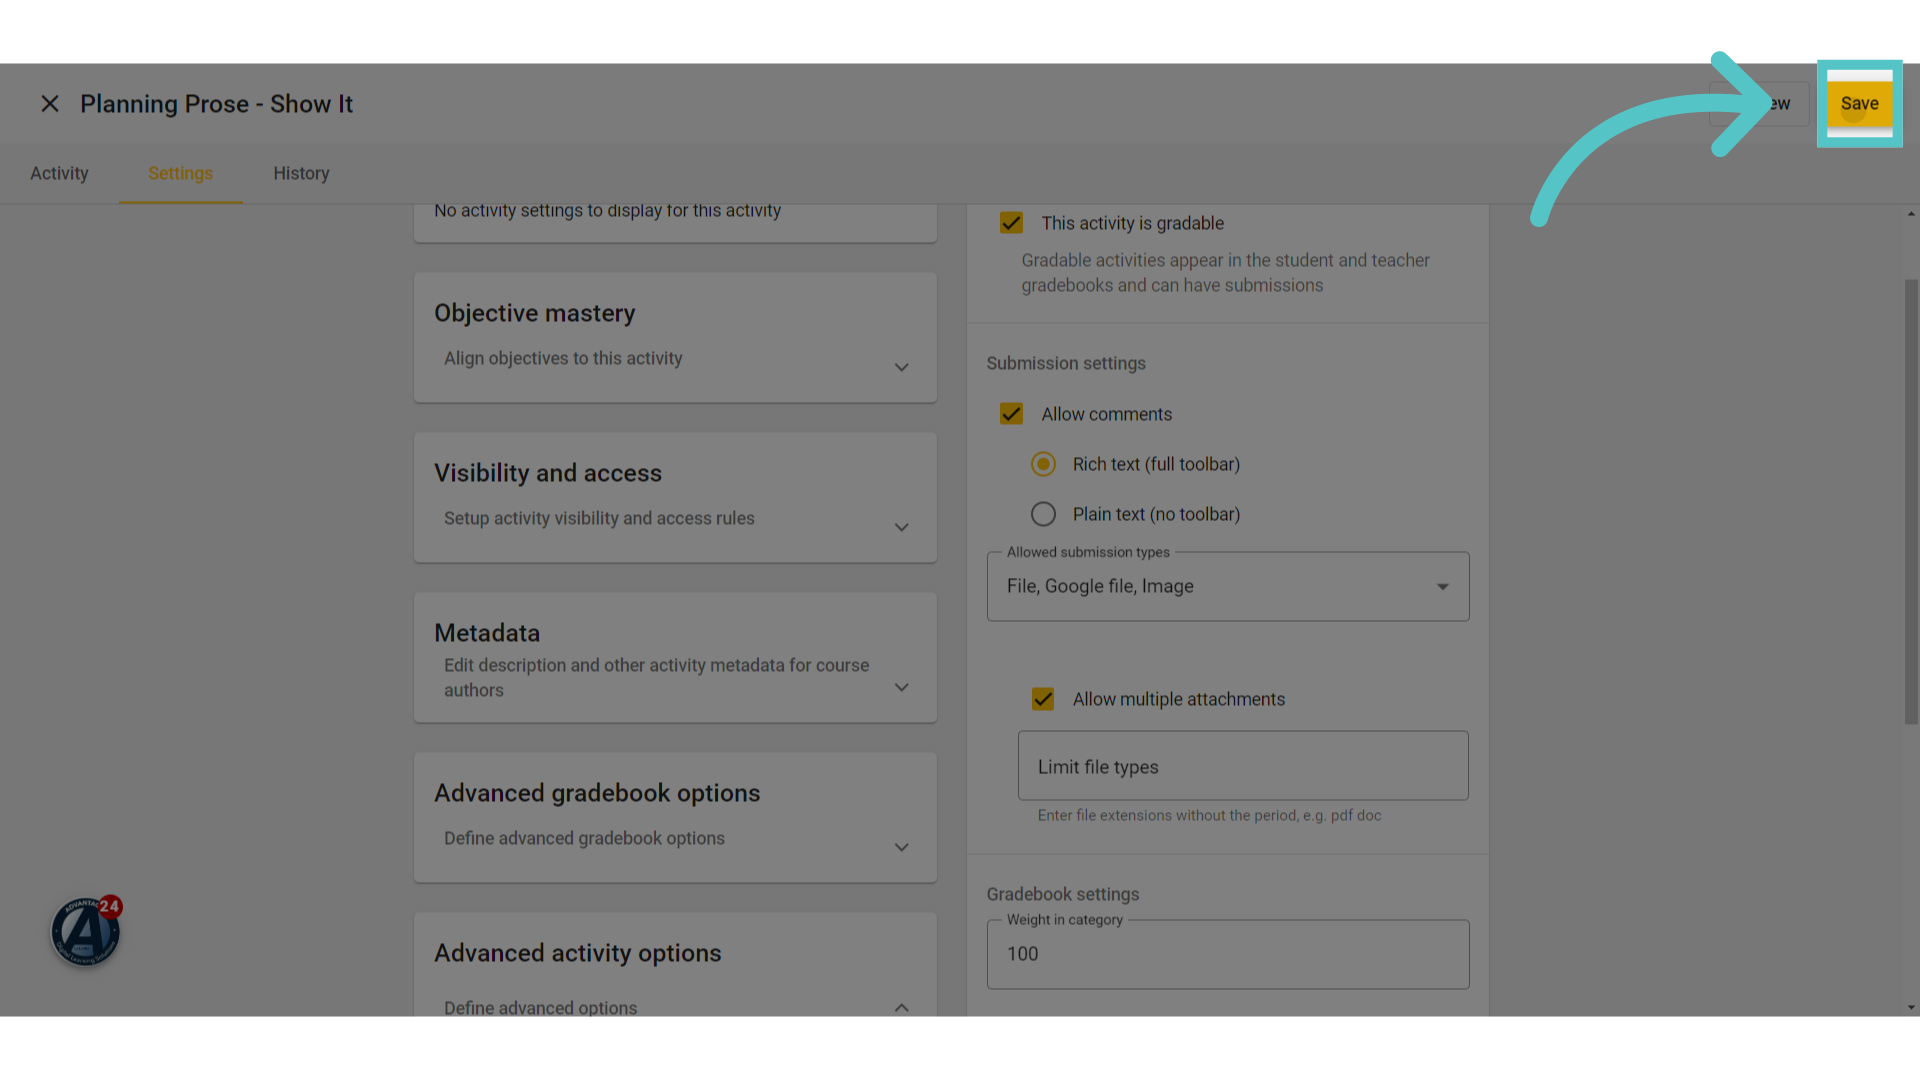Uncheck This activity is gradable

(1011, 223)
